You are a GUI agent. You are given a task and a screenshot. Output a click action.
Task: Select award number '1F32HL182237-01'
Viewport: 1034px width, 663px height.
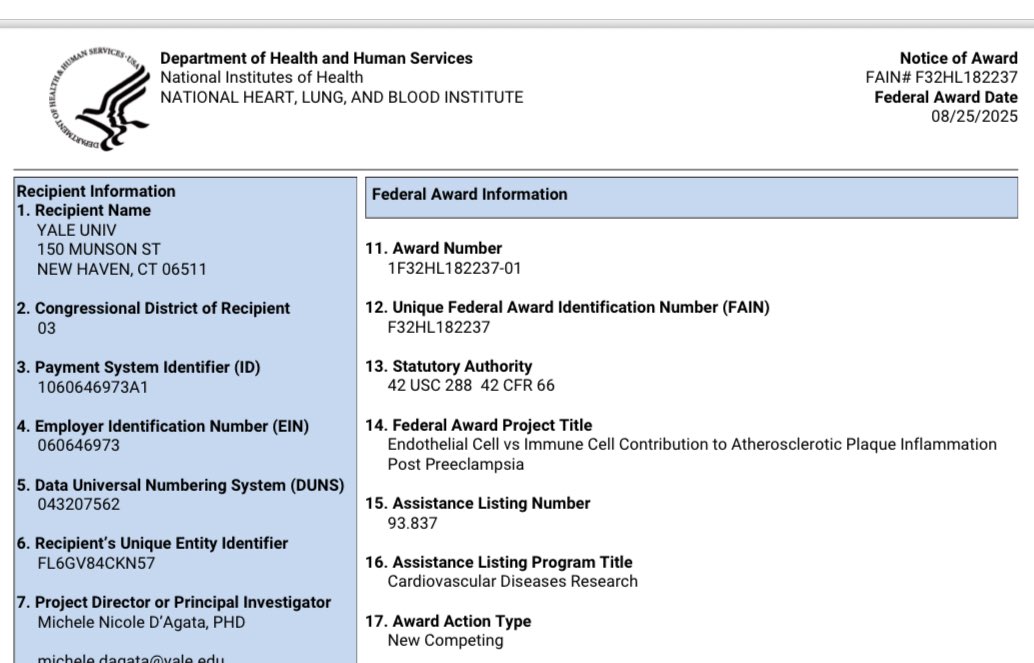(454, 268)
